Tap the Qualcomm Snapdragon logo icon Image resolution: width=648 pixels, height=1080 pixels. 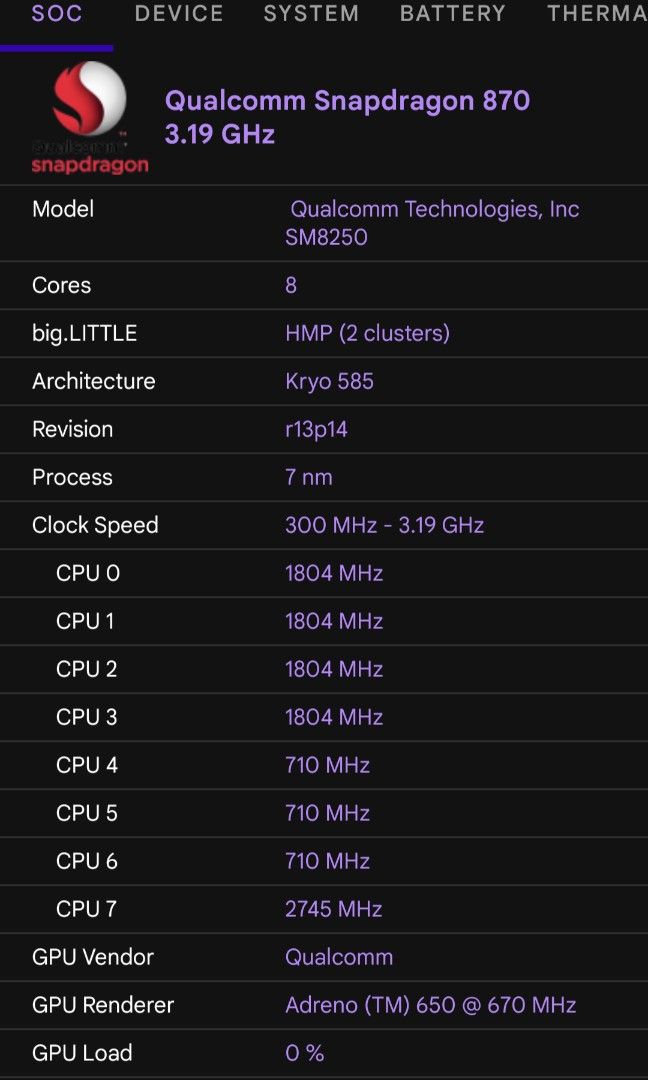(x=89, y=117)
